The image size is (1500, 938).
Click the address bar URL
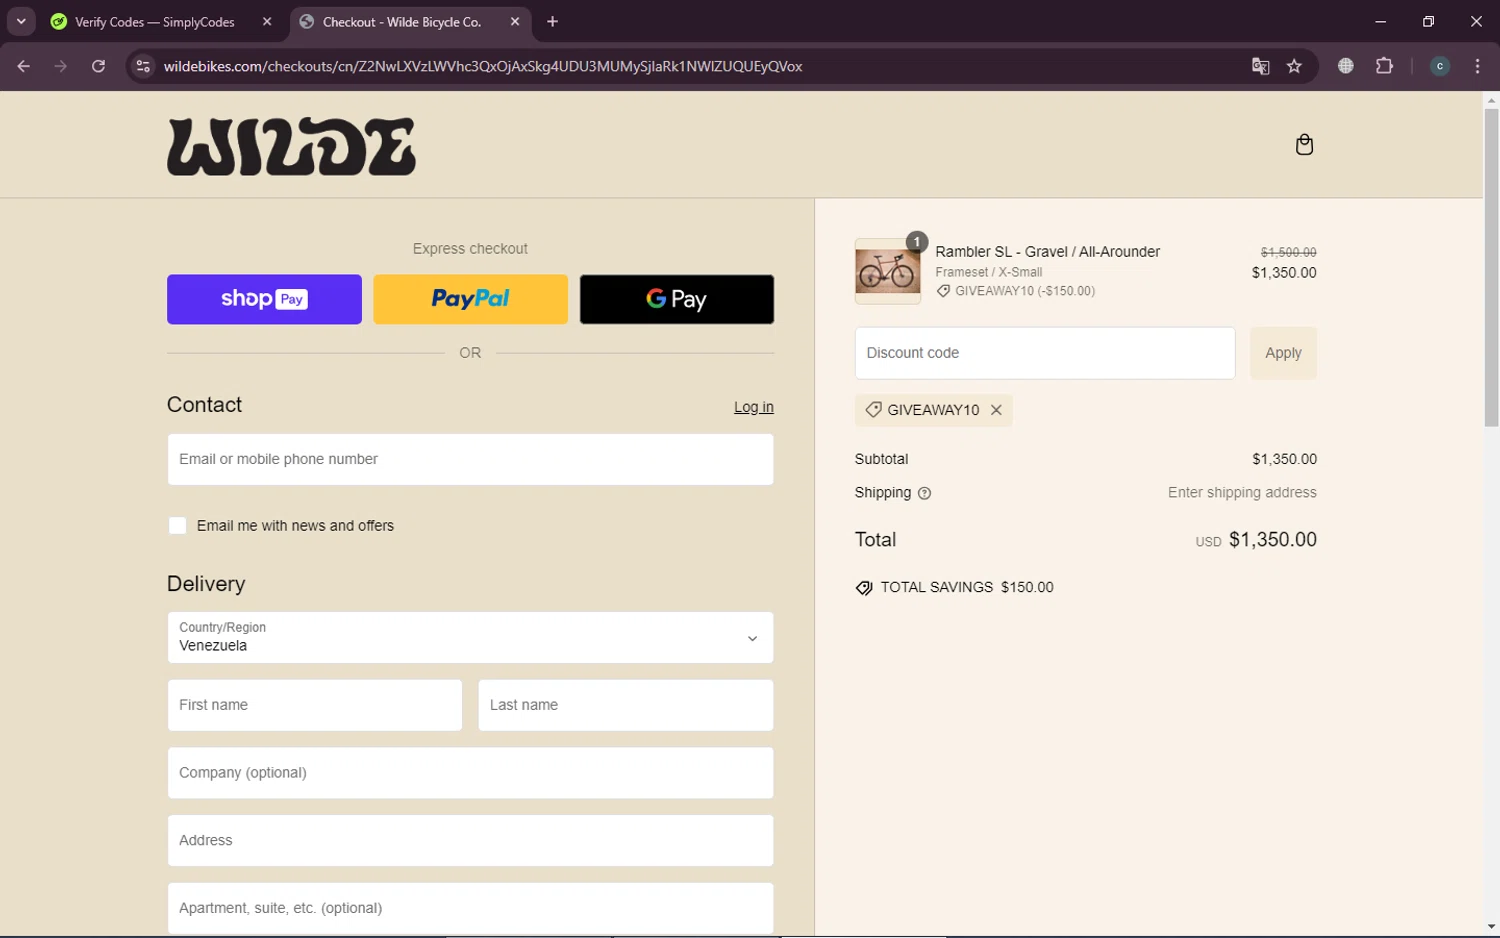pos(483,66)
